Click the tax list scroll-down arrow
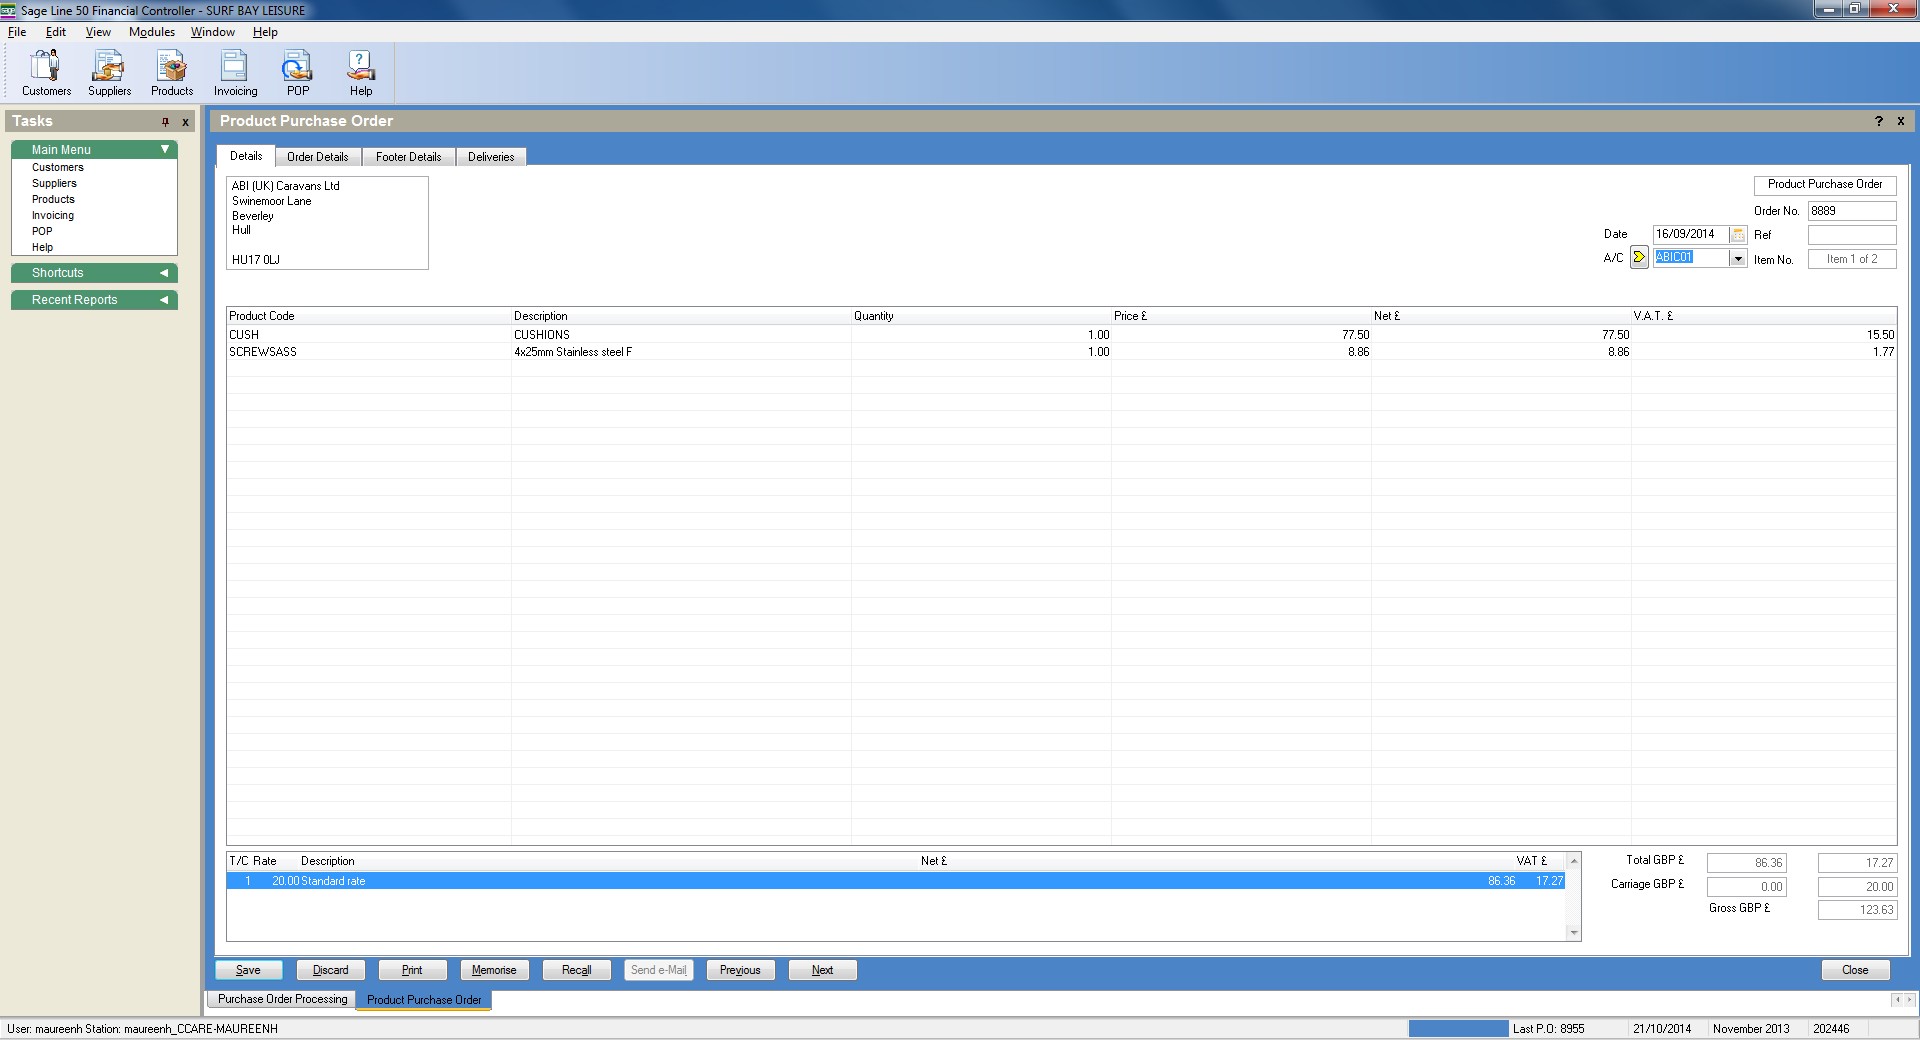The width and height of the screenshot is (1920, 1040). 1574,933
